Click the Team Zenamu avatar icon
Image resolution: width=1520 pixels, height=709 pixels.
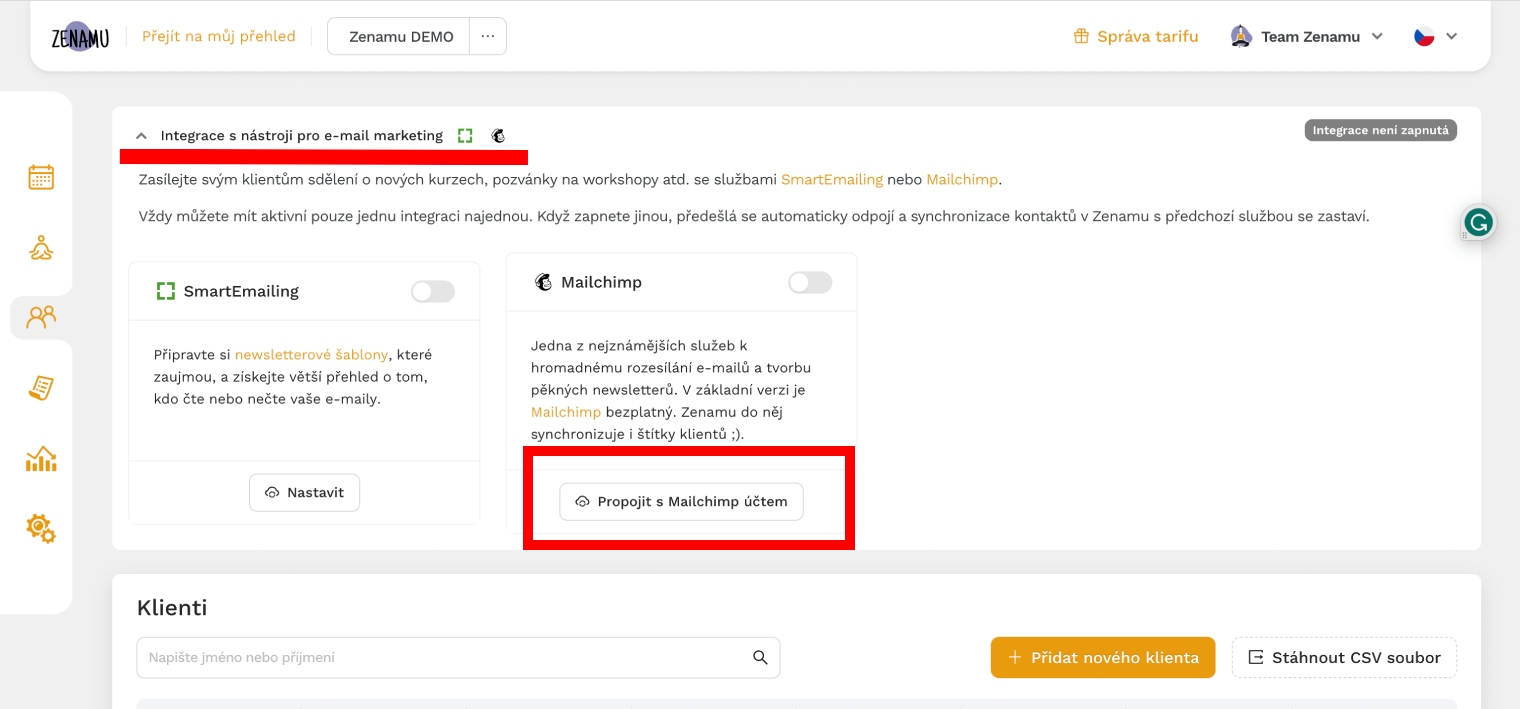(x=1241, y=36)
